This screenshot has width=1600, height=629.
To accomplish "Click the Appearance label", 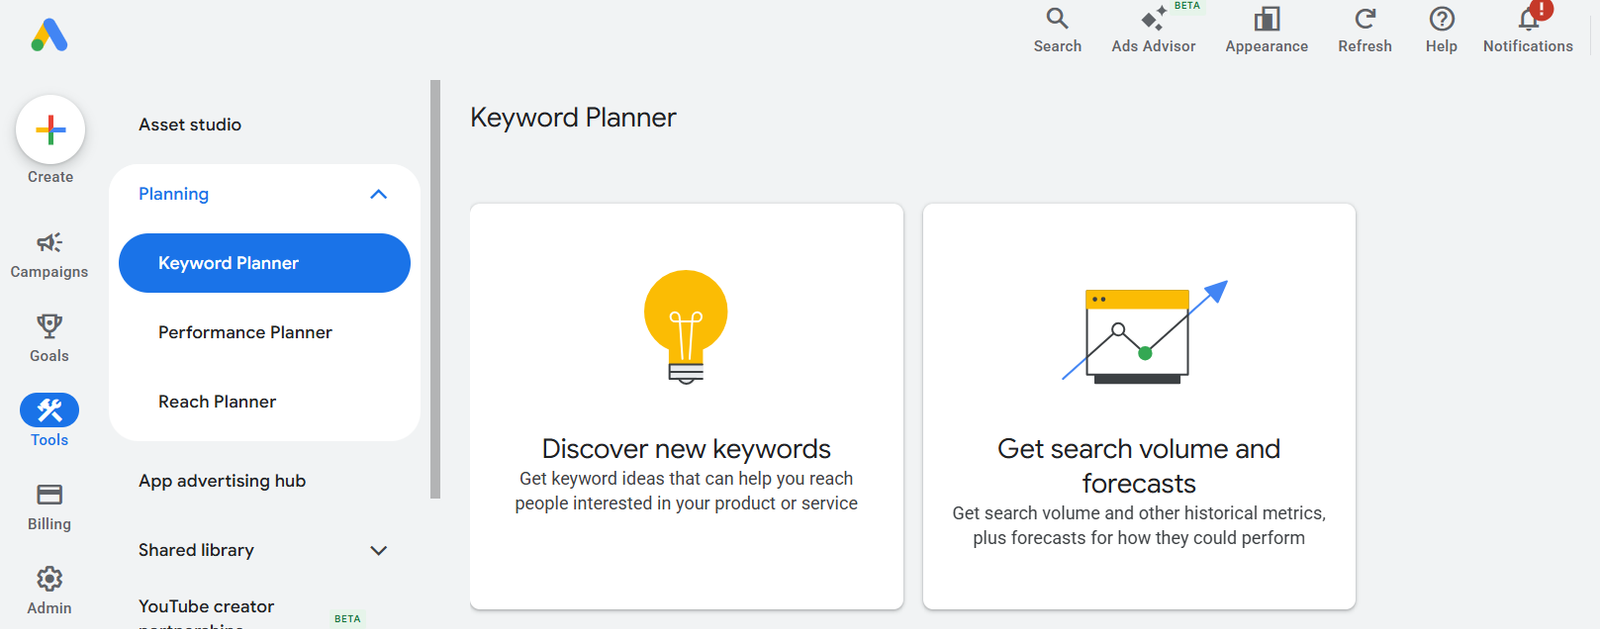I will pos(1267,46).
